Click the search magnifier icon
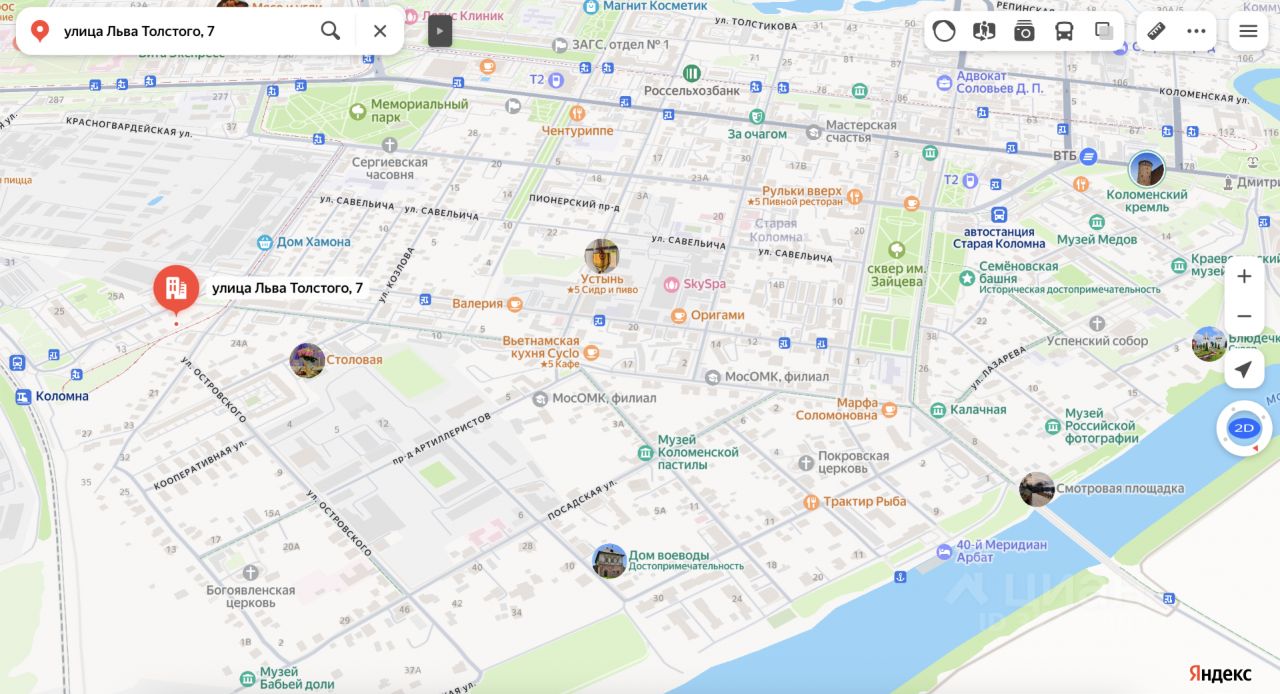The image size is (1280, 694). 330,31
